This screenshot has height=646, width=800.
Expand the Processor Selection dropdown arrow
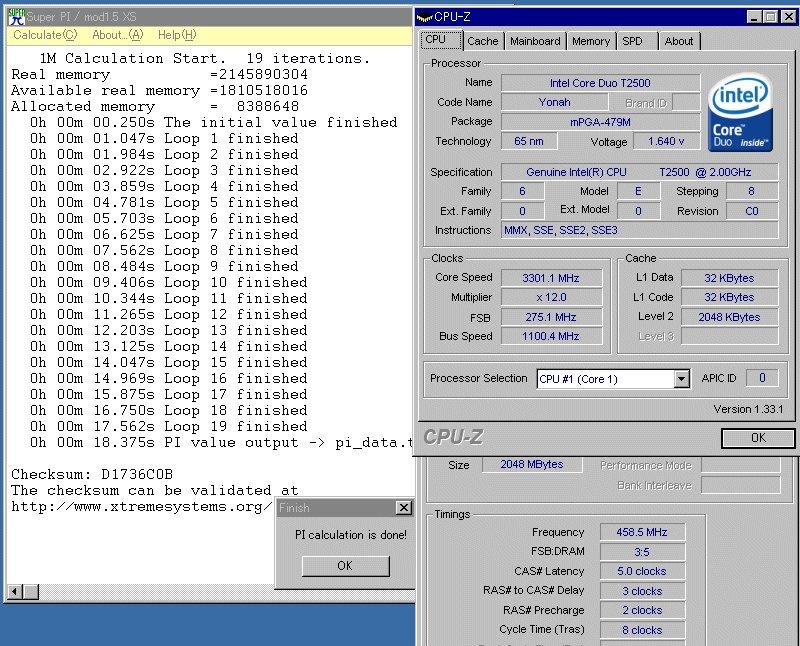[x=682, y=379]
